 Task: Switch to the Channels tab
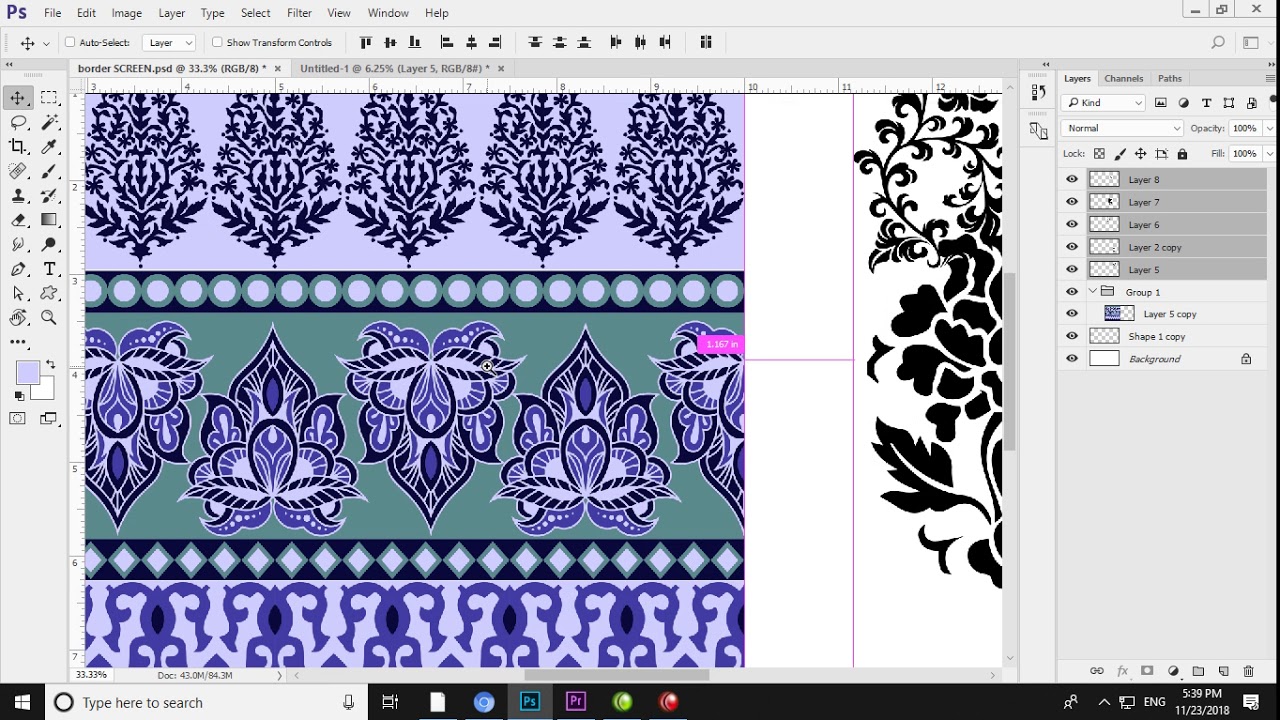(1123, 78)
